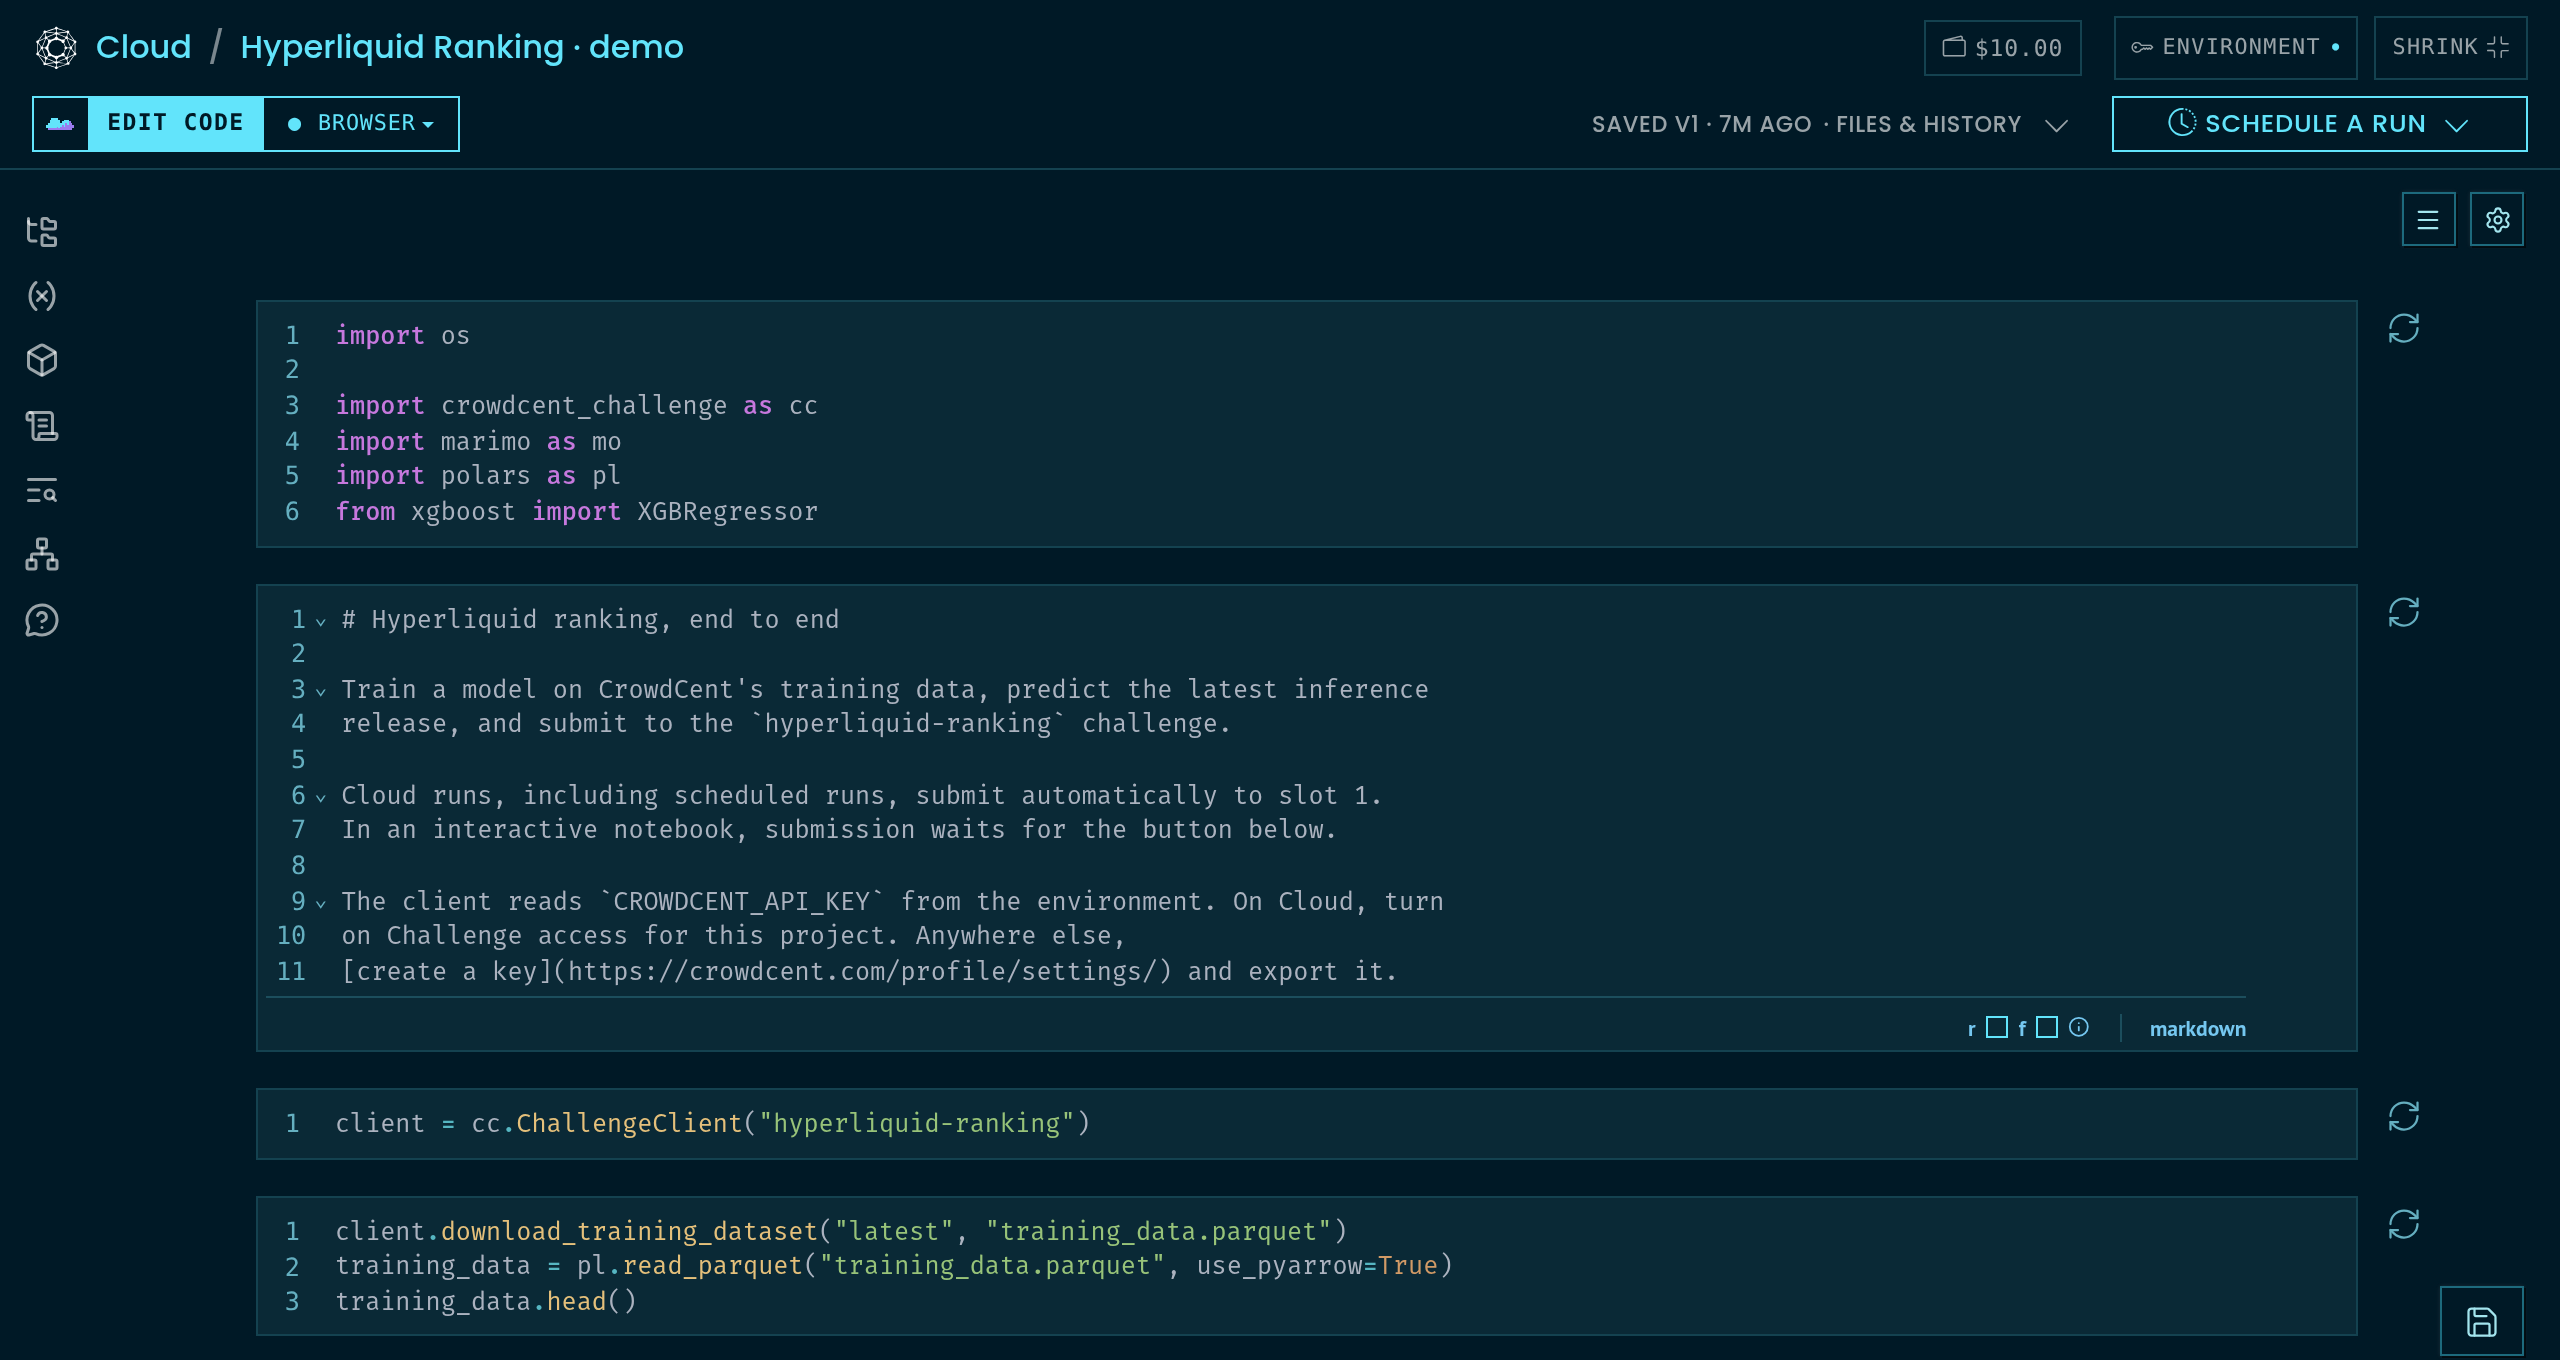Open the packages cube icon
This screenshot has width=2560, height=1360.
[x=42, y=360]
